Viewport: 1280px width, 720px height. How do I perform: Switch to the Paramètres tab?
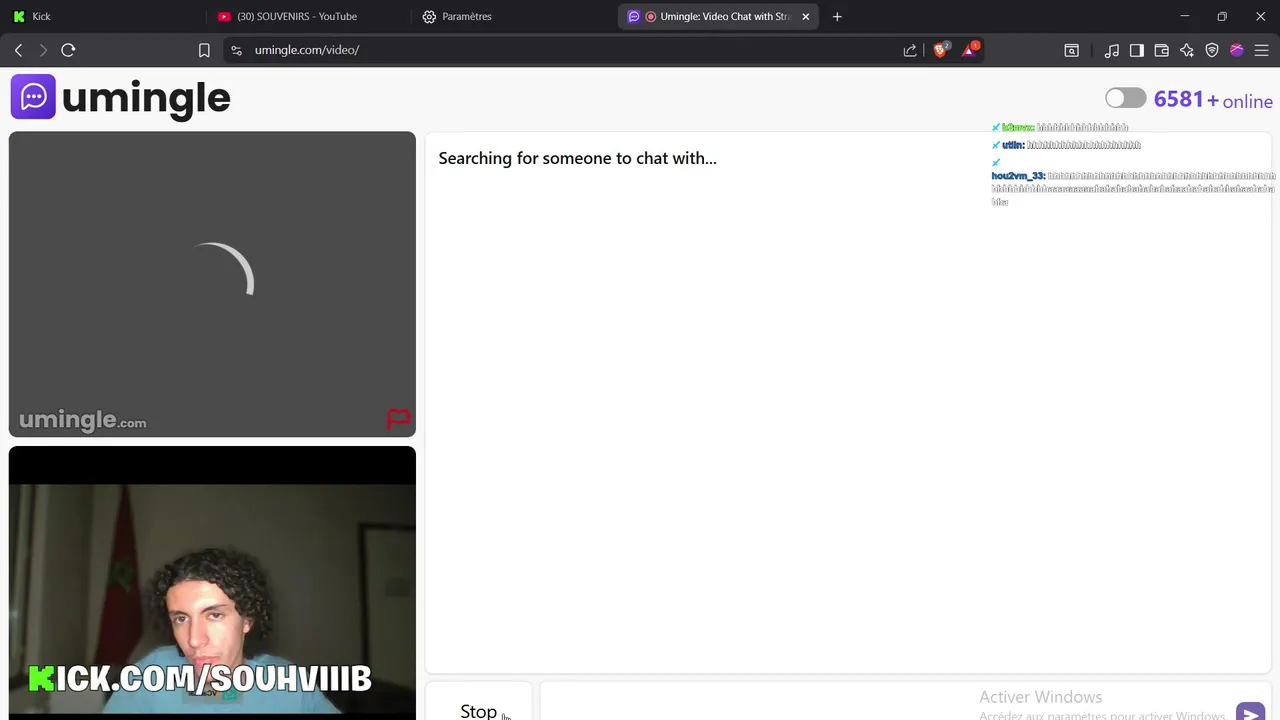point(513,16)
